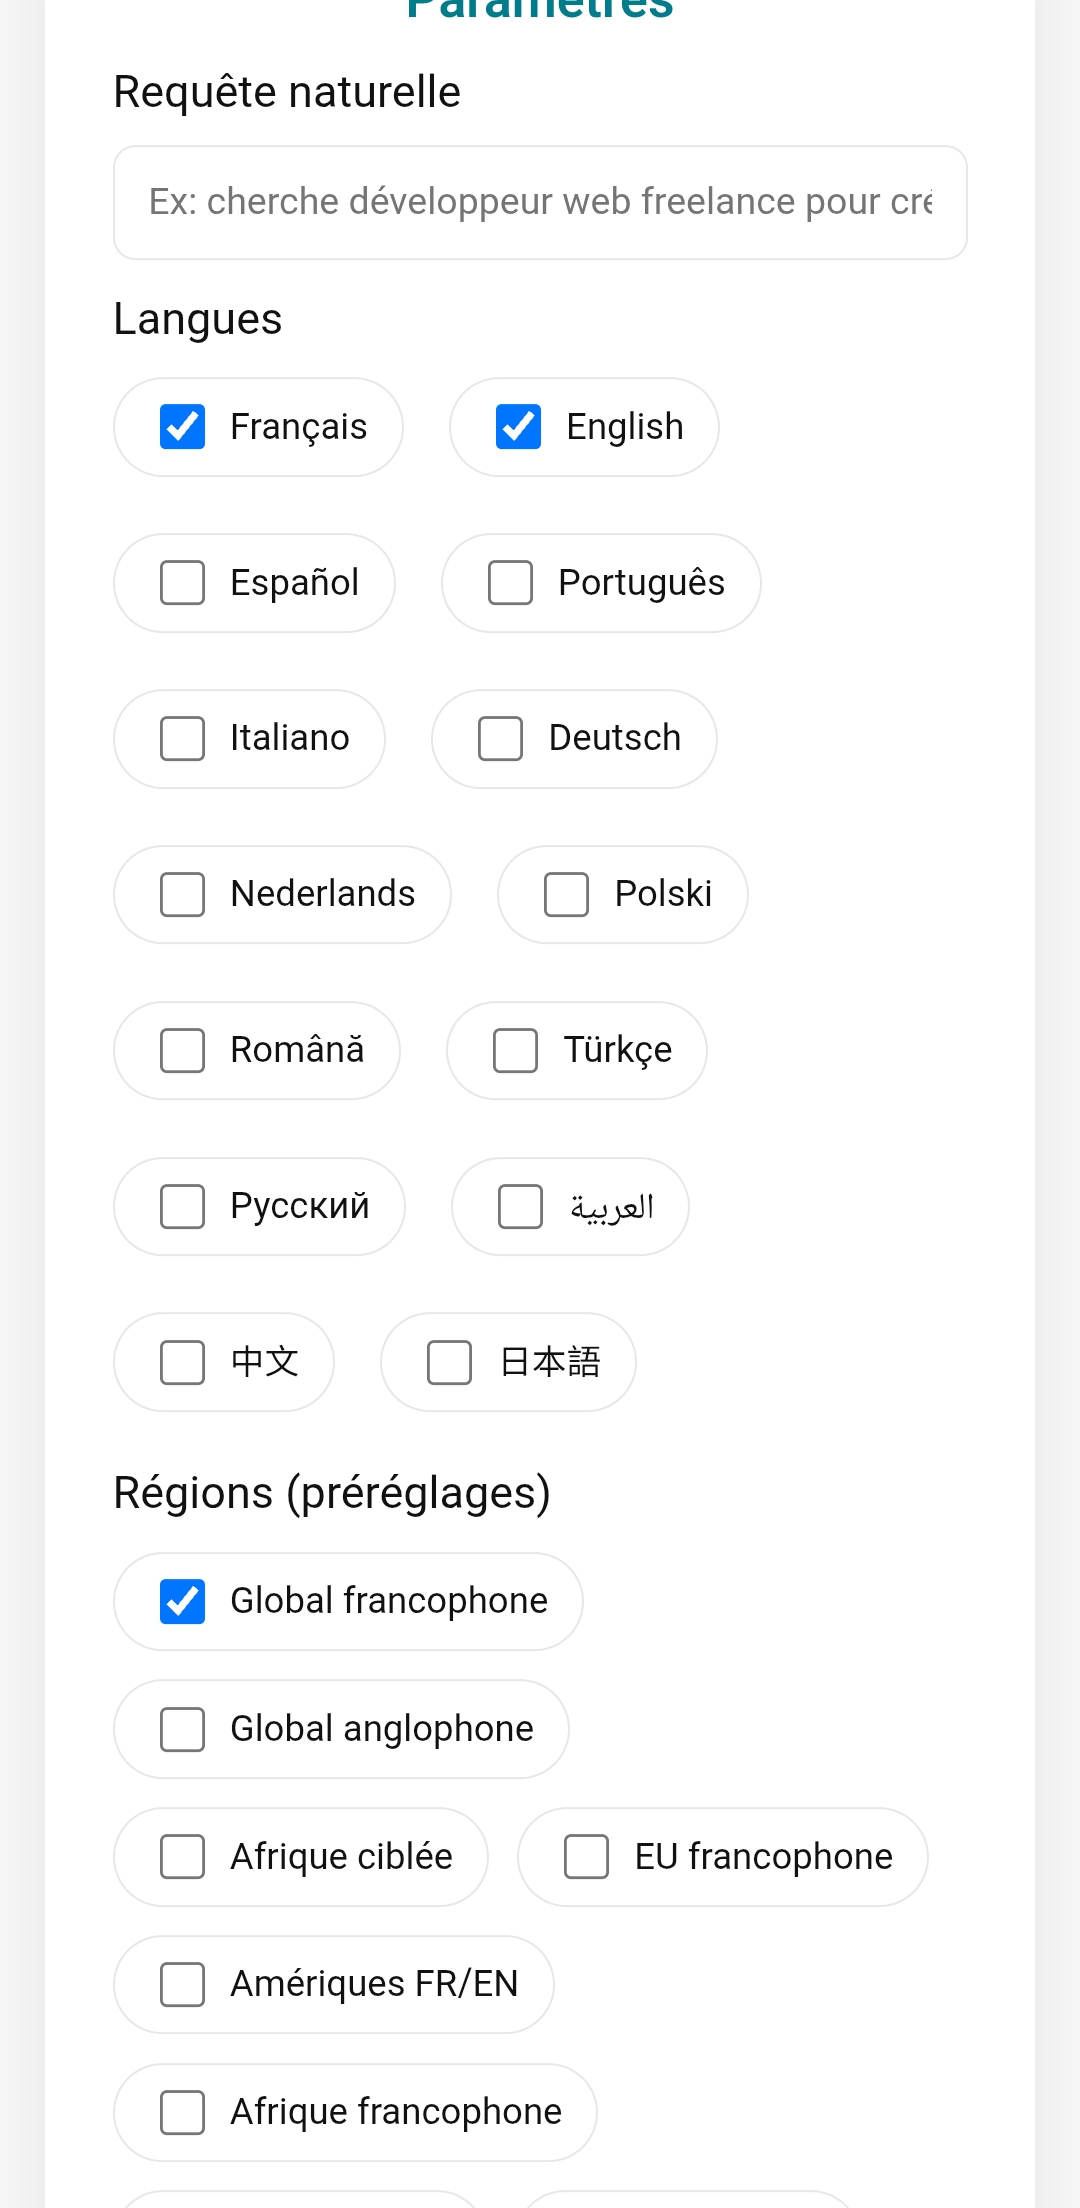Check the Global anglophone preset

[183, 1730]
